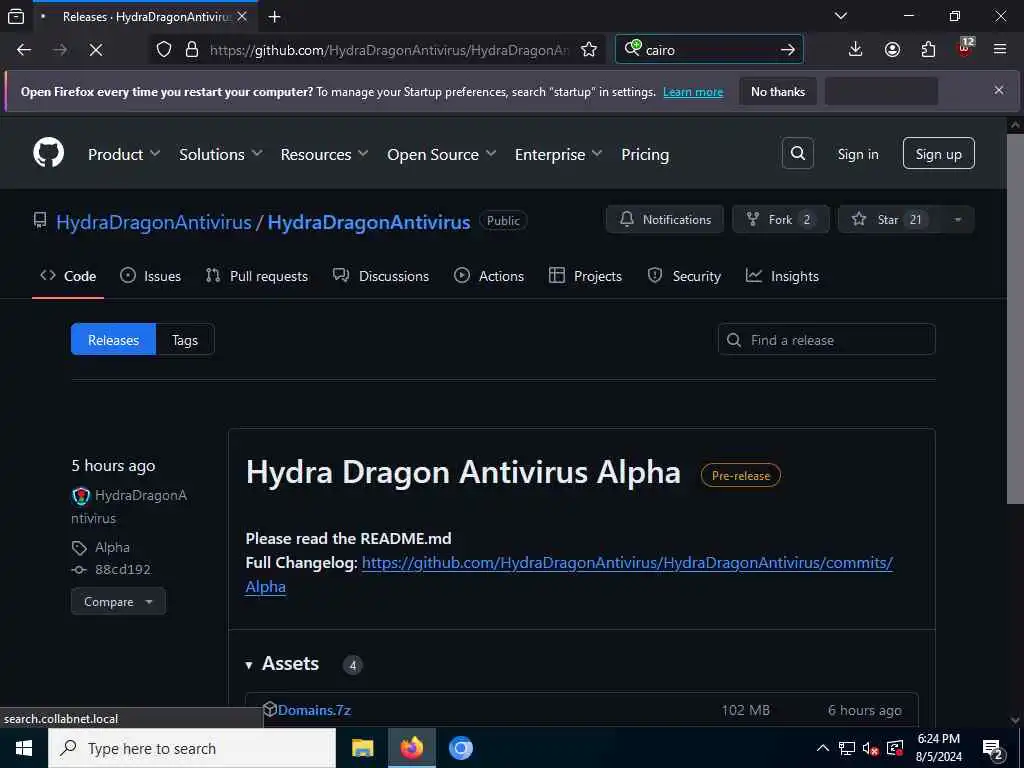Open the Security tab
This screenshot has width=1024, height=768.
click(684, 276)
